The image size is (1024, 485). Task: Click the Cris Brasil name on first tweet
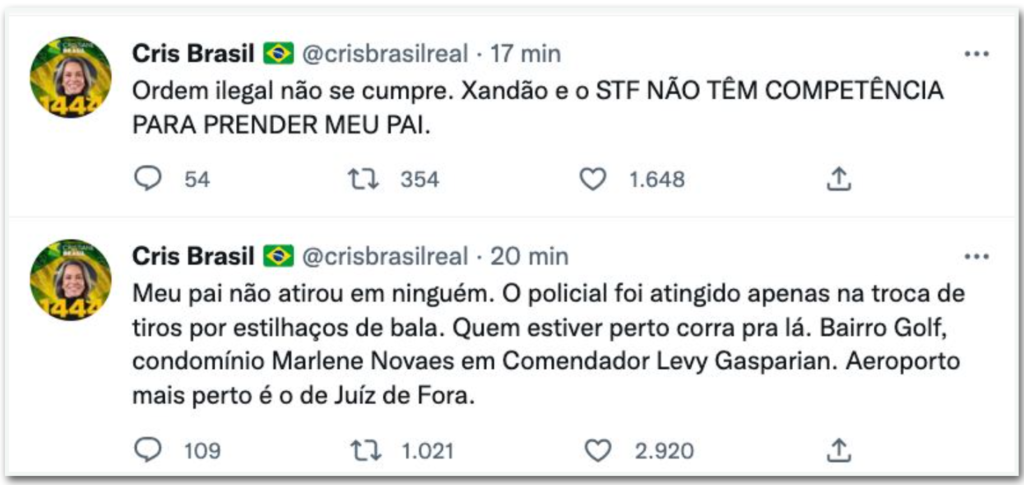(193, 53)
